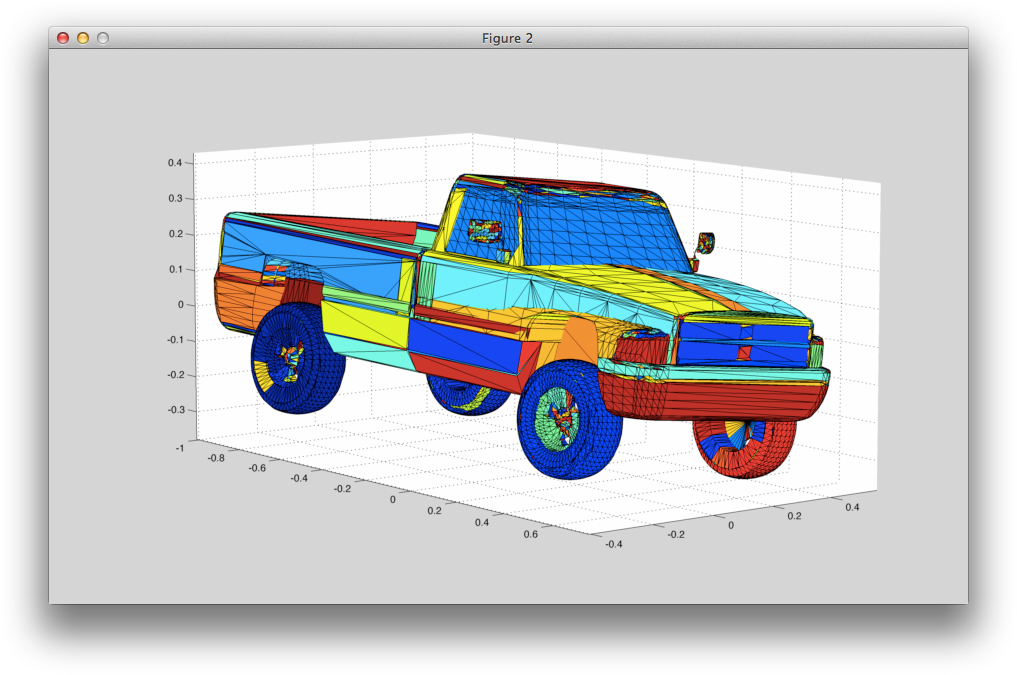Minimize the Figure 2 window
Image resolution: width=1017 pixels, height=675 pixels.
tap(83, 38)
